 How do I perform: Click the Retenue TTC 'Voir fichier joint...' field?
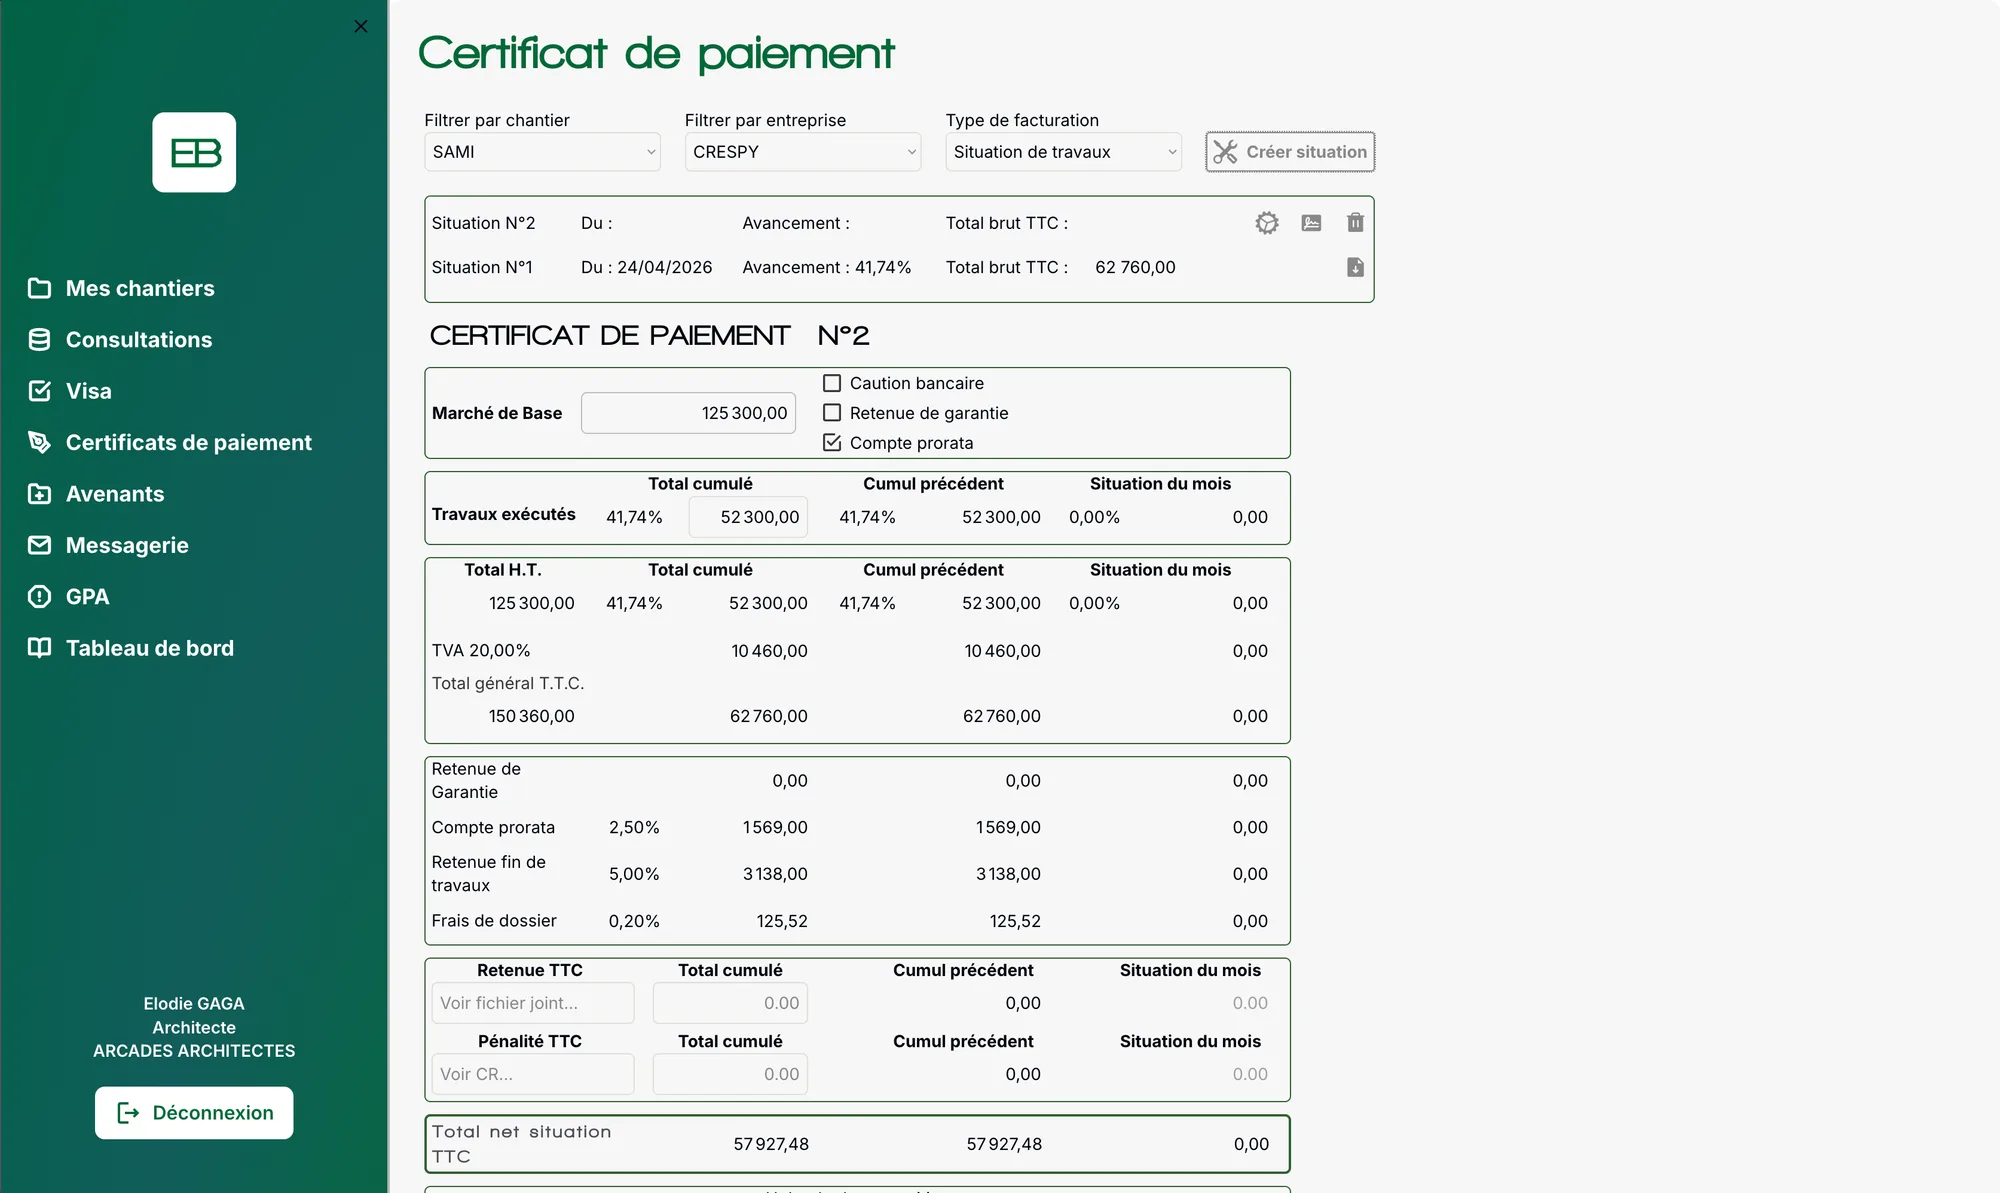coord(533,1003)
